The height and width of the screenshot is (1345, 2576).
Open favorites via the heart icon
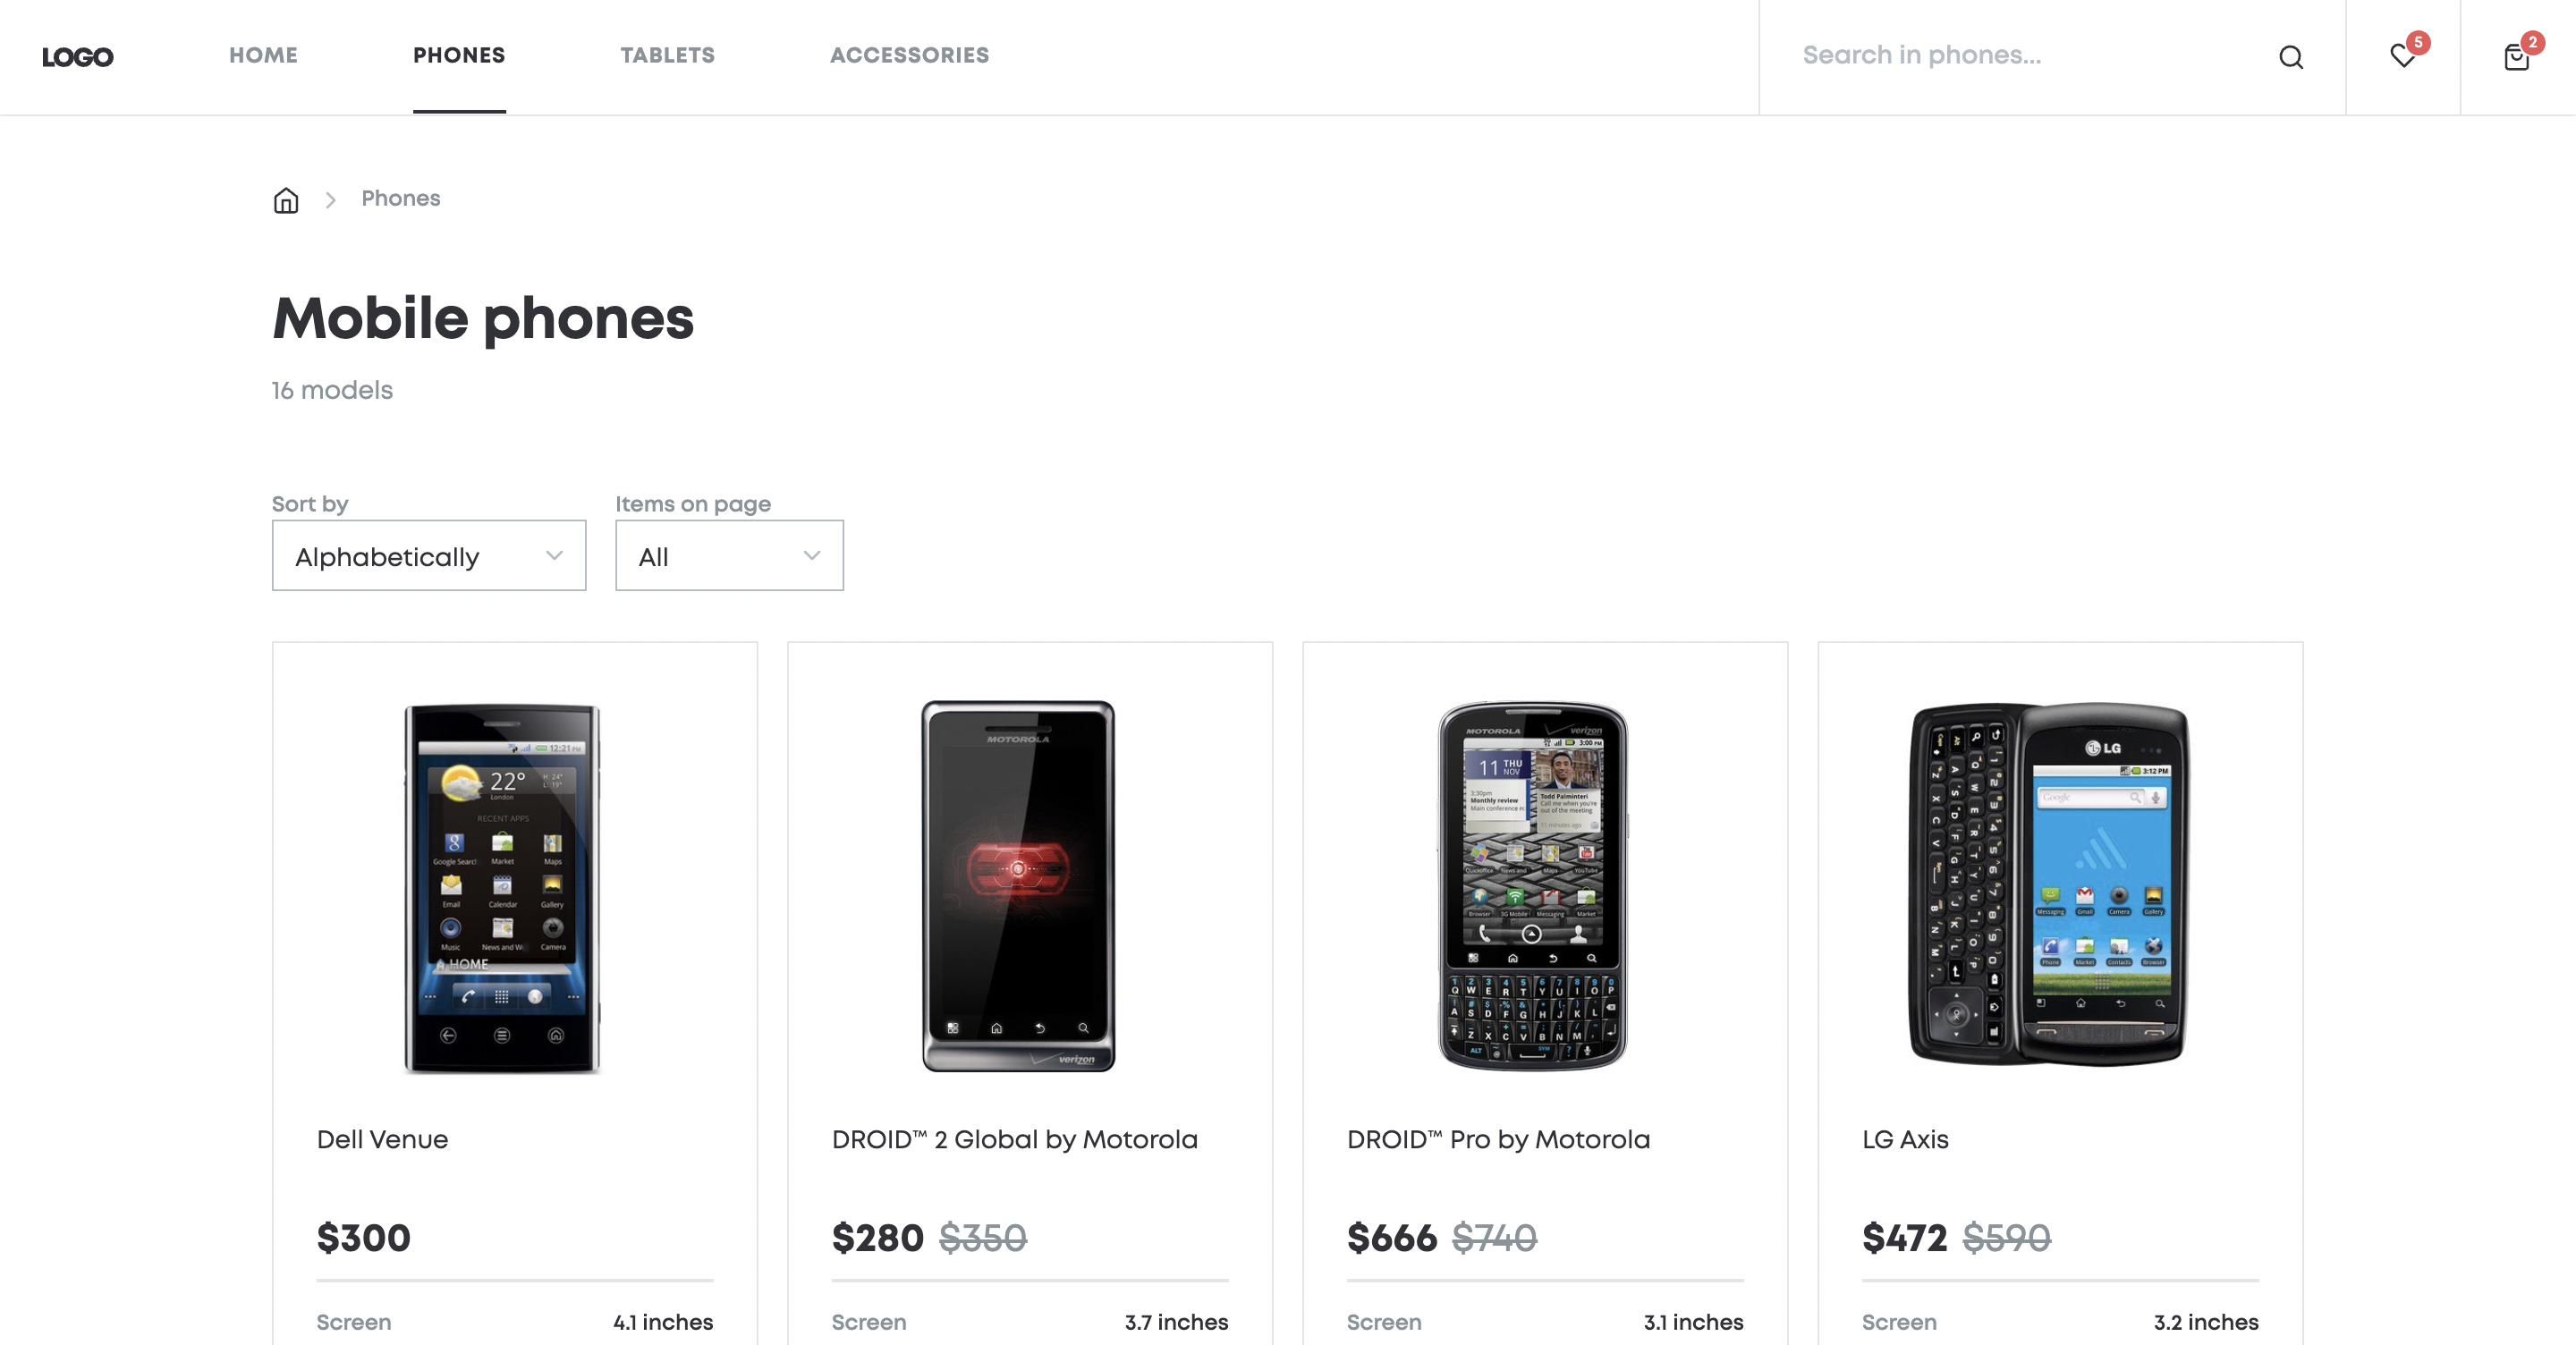[2403, 56]
